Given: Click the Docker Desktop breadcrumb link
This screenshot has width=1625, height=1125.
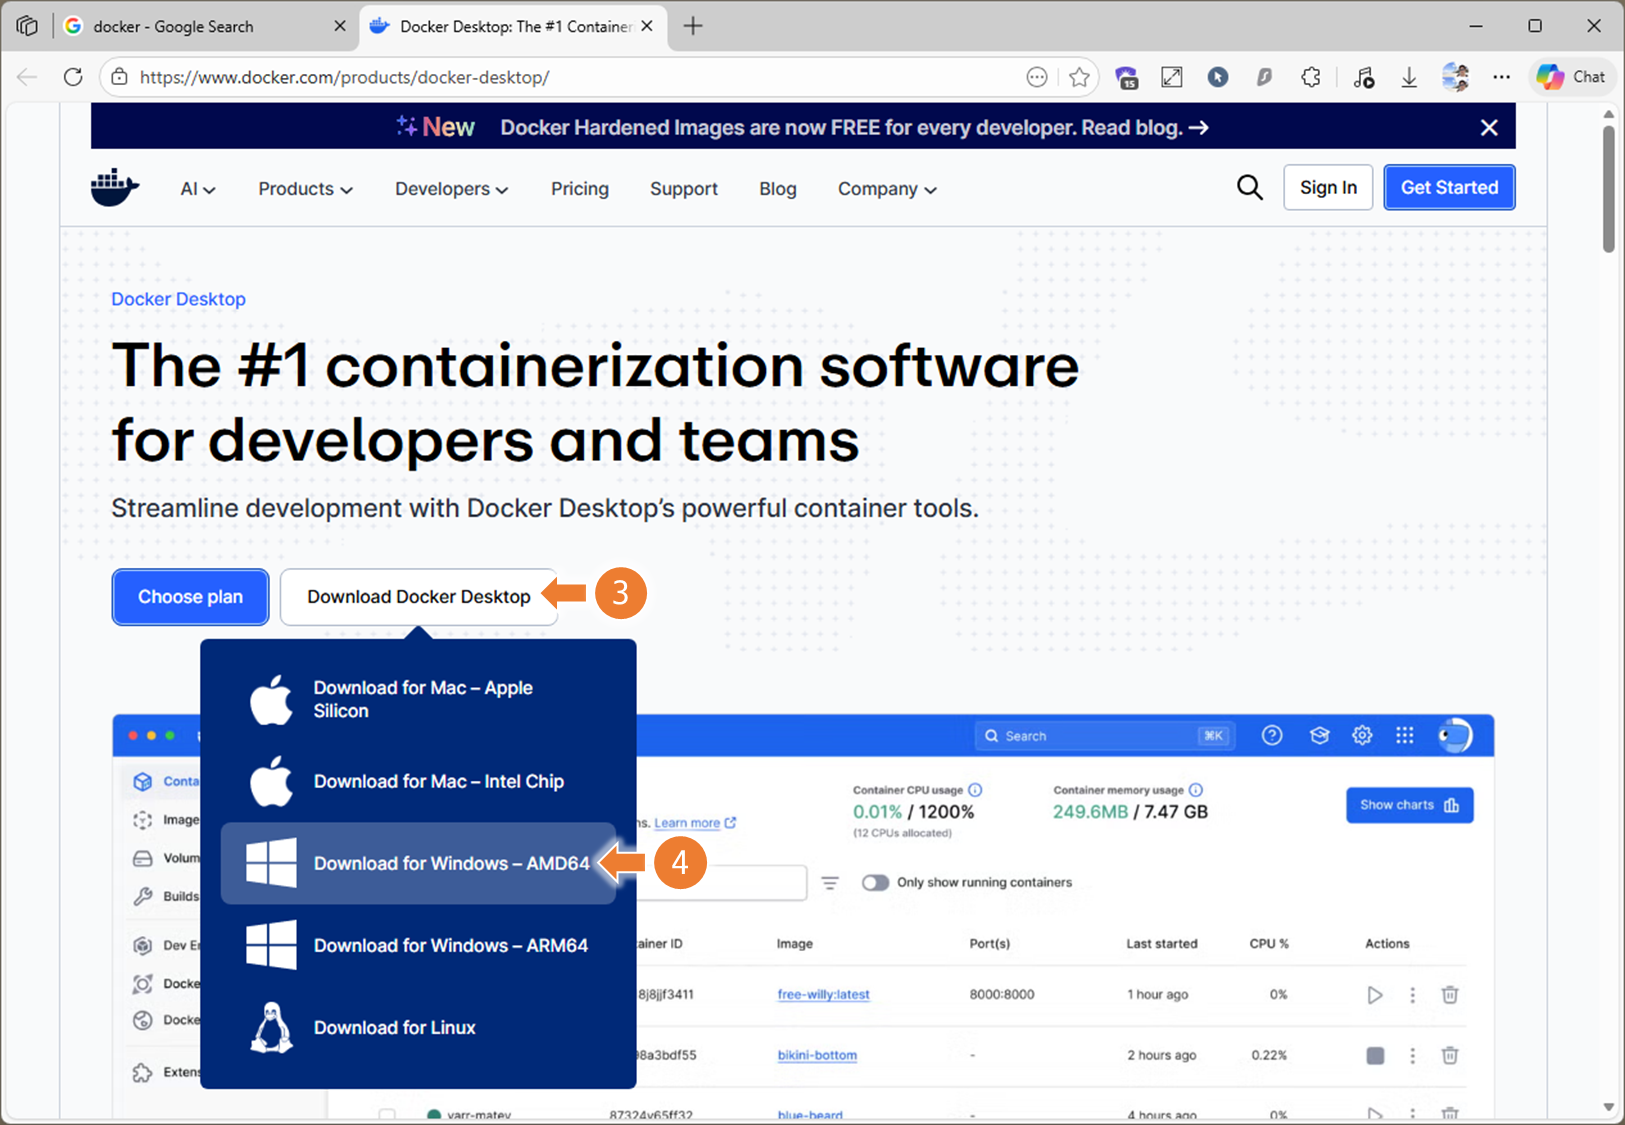Looking at the screenshot, I should click(178, 299).
